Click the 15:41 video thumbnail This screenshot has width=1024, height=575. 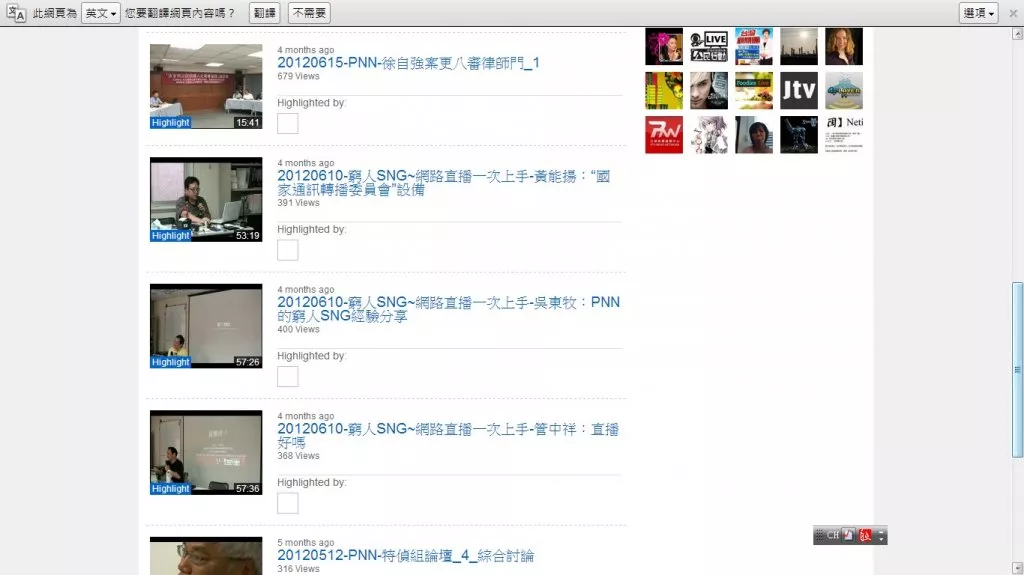pyautogui.click(x=206, y=86)
